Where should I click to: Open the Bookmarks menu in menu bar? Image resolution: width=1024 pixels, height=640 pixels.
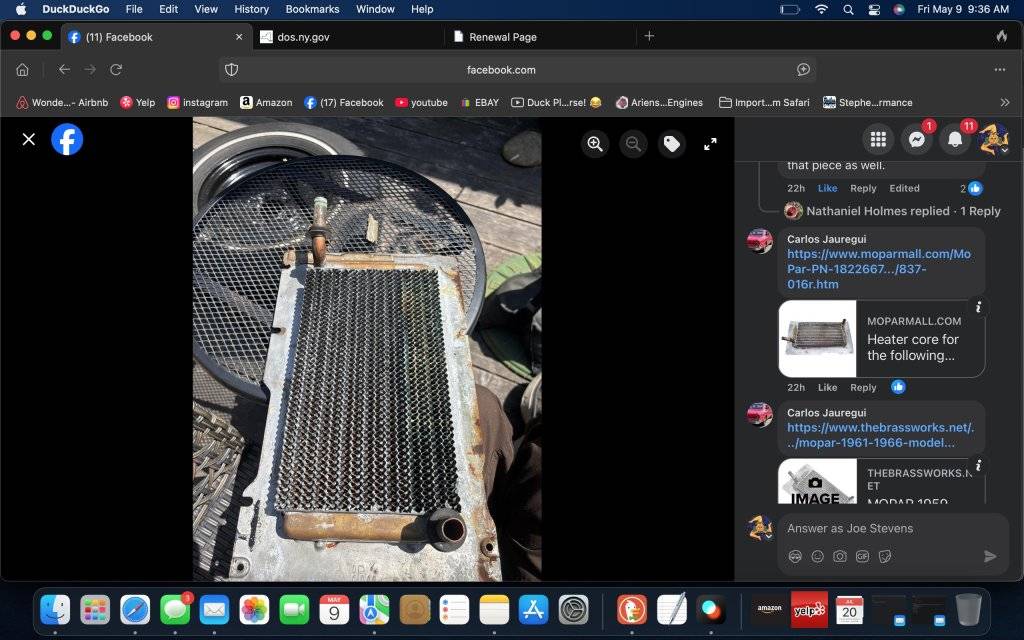(312, 9)
